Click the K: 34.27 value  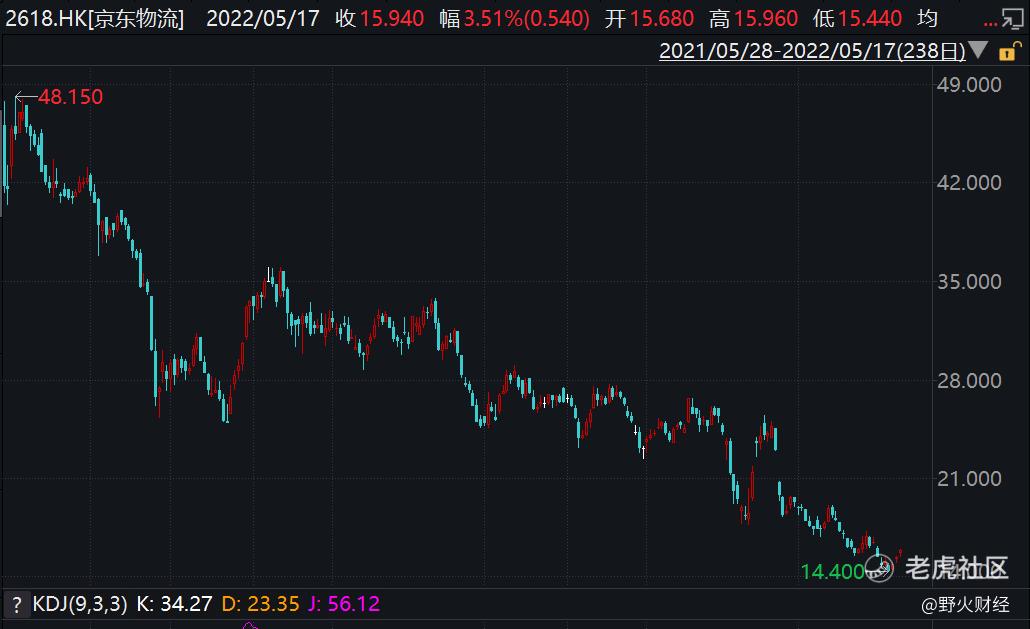coord(174,603)
